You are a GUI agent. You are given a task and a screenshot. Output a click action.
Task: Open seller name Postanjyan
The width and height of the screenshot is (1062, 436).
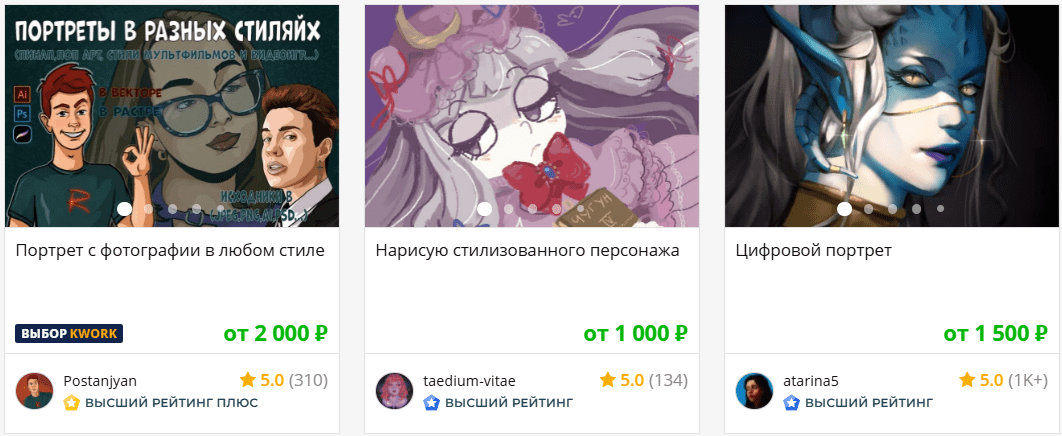point(100,381)
